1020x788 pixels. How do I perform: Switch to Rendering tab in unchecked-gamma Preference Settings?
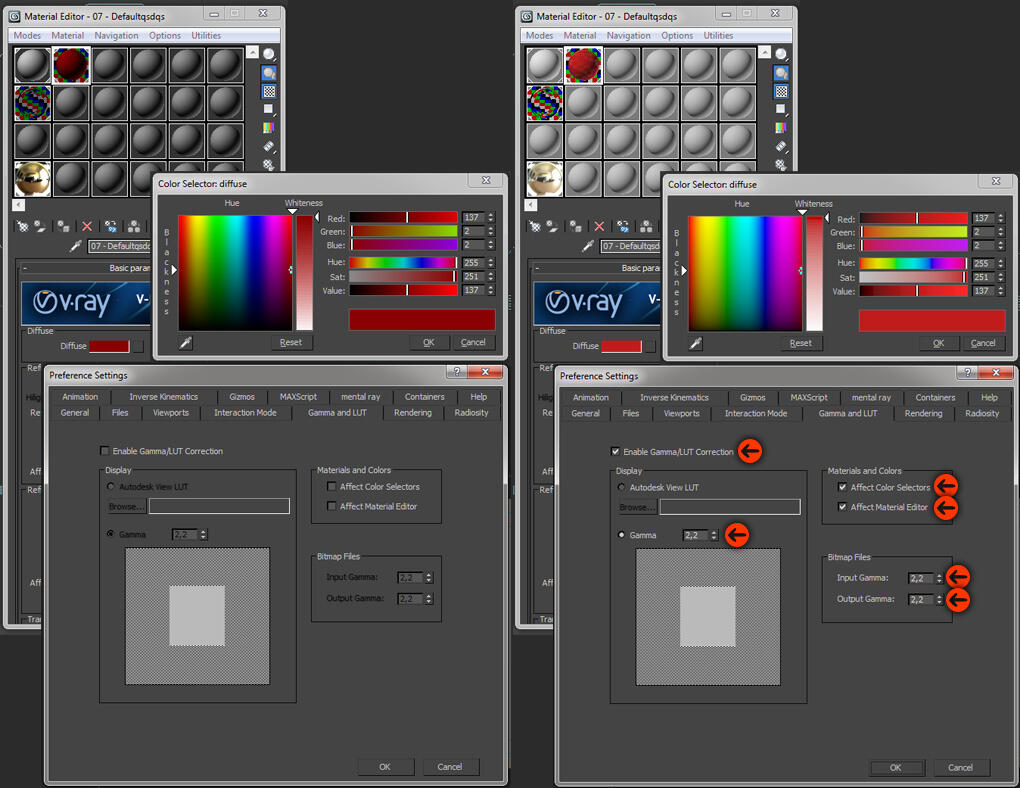(412, 413)
